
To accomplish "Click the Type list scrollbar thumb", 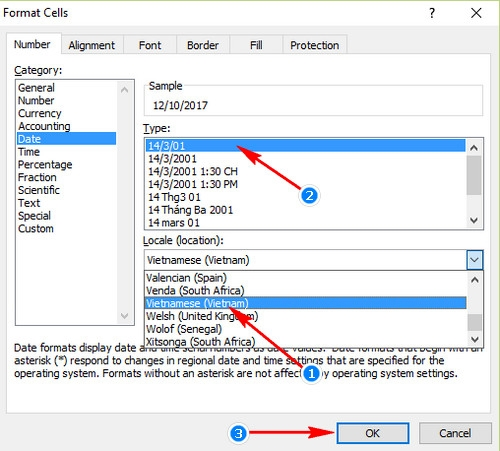I will [474, 175].
